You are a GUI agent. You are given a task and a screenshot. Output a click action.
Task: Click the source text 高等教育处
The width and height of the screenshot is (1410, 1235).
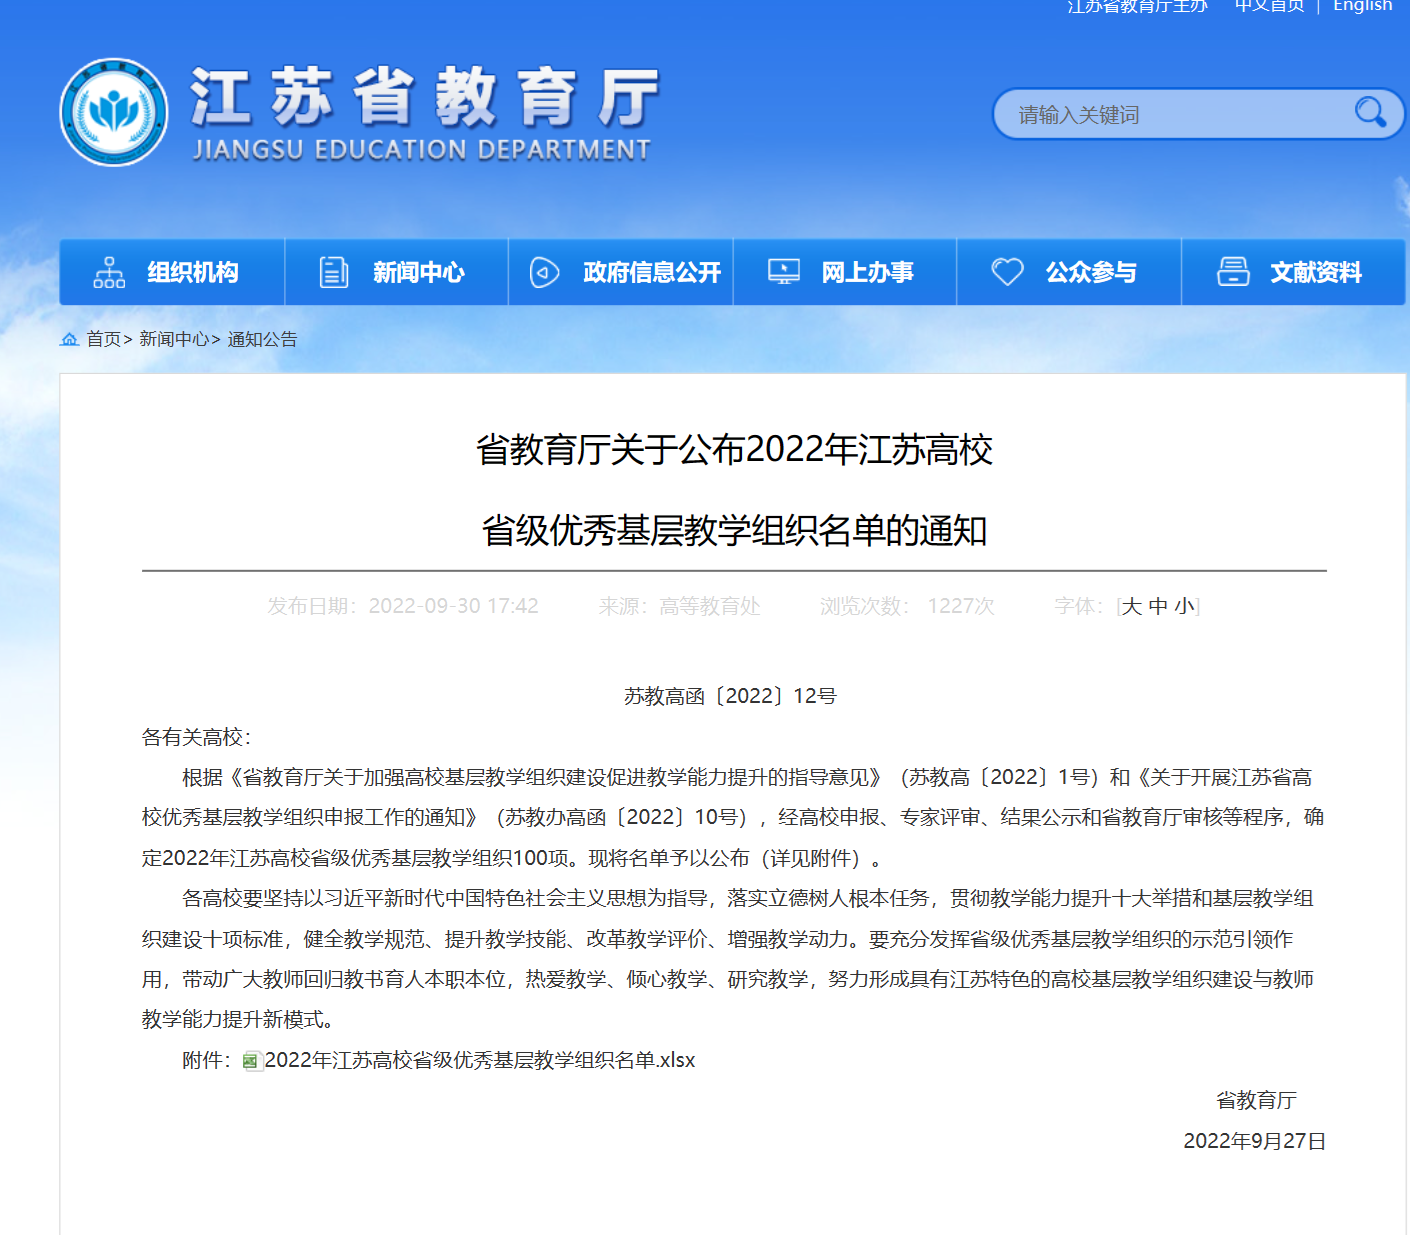click(x=710, y=606)
